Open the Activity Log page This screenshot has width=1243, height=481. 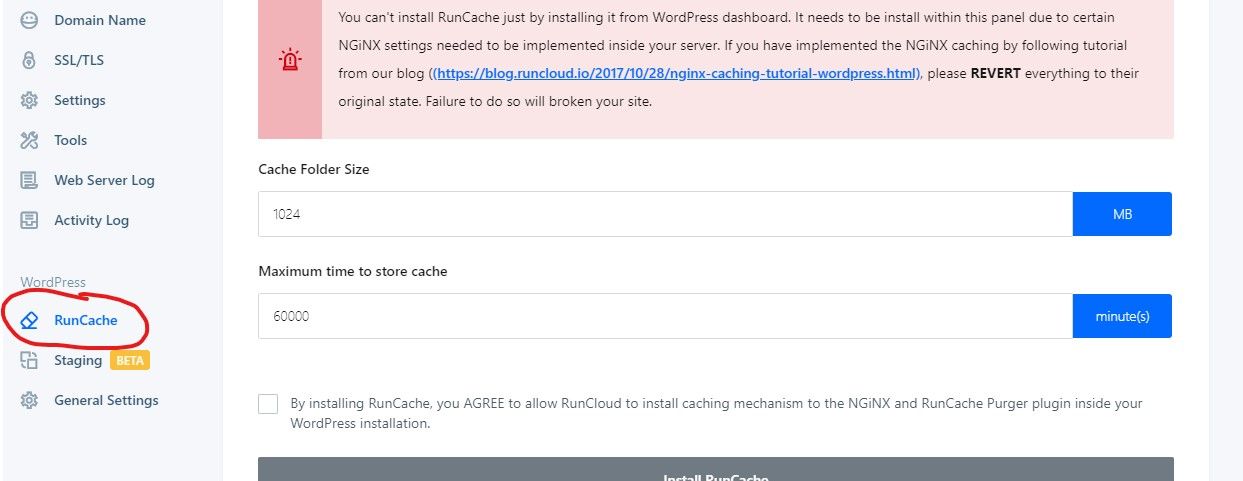click(x=91, y=220)
